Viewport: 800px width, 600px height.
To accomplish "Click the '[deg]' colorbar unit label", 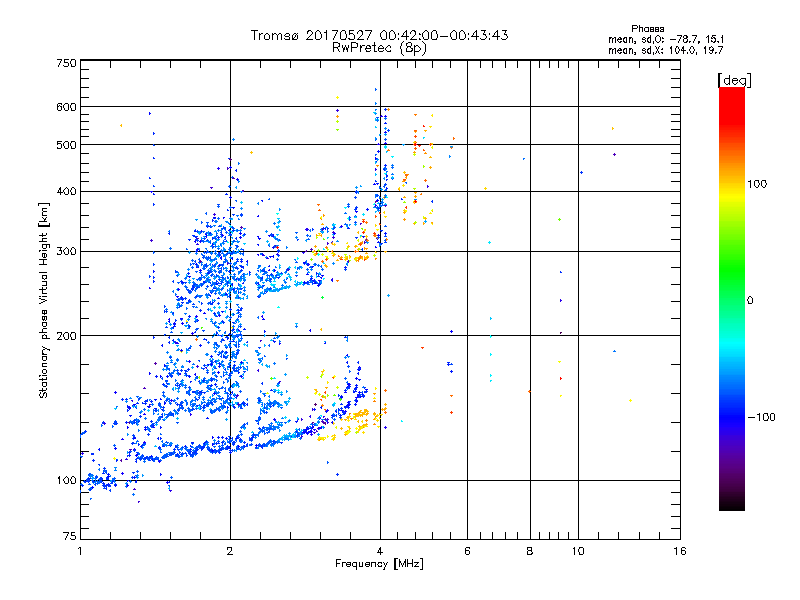I will pyautogui.click(x=734, y=80).
